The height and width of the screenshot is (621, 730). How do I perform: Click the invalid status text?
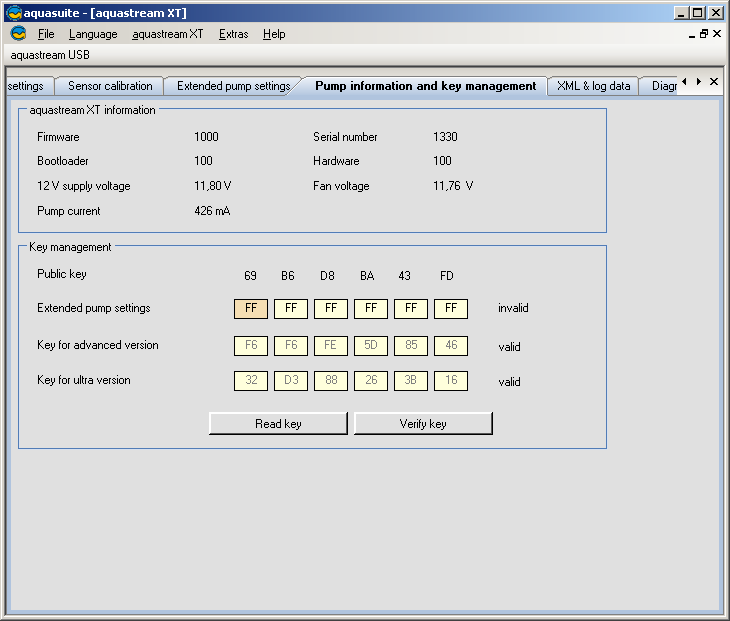point(513,308)
